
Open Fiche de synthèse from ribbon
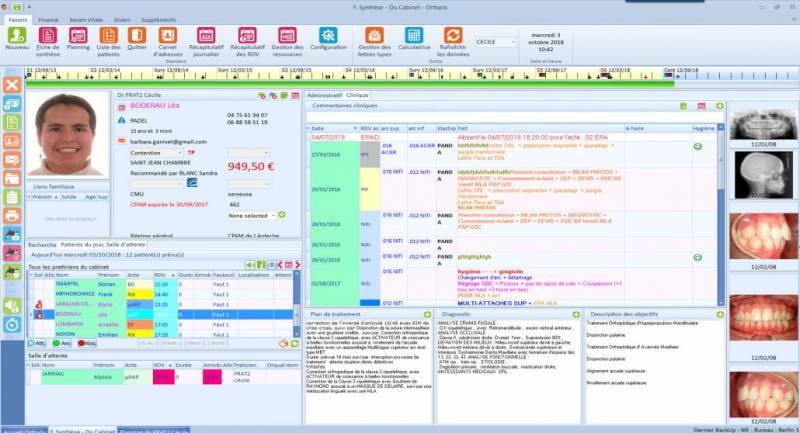tap(48, 41)
